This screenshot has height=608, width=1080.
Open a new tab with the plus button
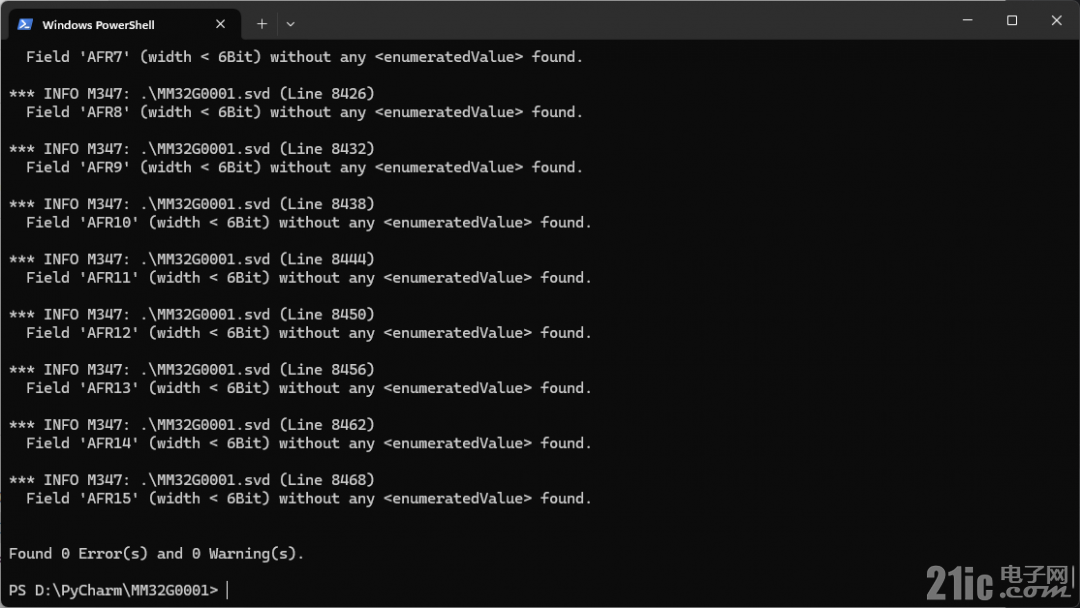[x=262, y=24]
